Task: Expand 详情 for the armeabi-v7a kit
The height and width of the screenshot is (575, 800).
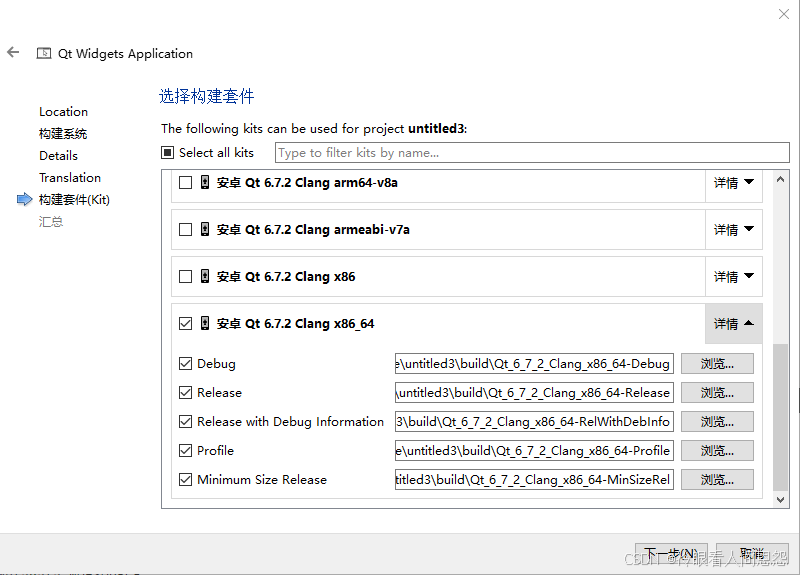Action: (734, 230)
